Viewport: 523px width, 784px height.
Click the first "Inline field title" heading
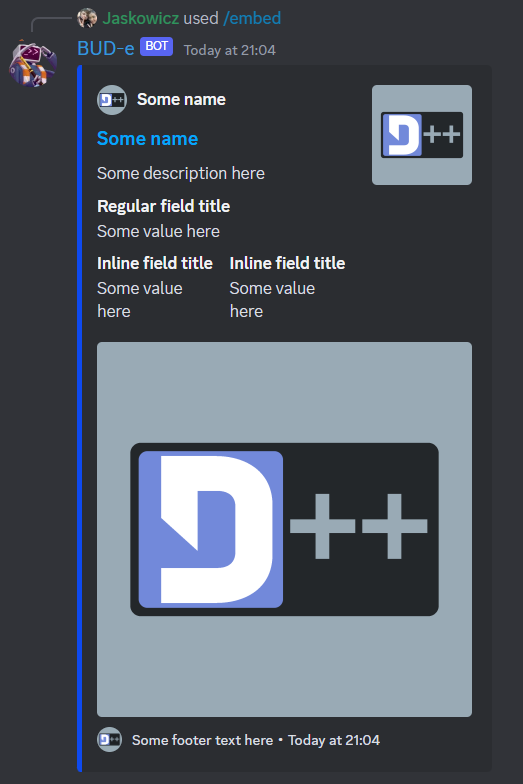coord(155,263)
